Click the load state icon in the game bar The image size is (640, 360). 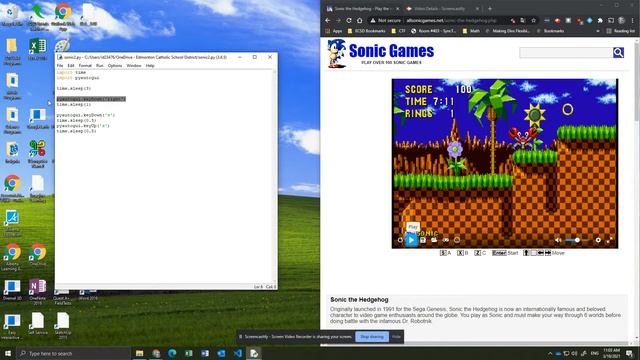434,240
